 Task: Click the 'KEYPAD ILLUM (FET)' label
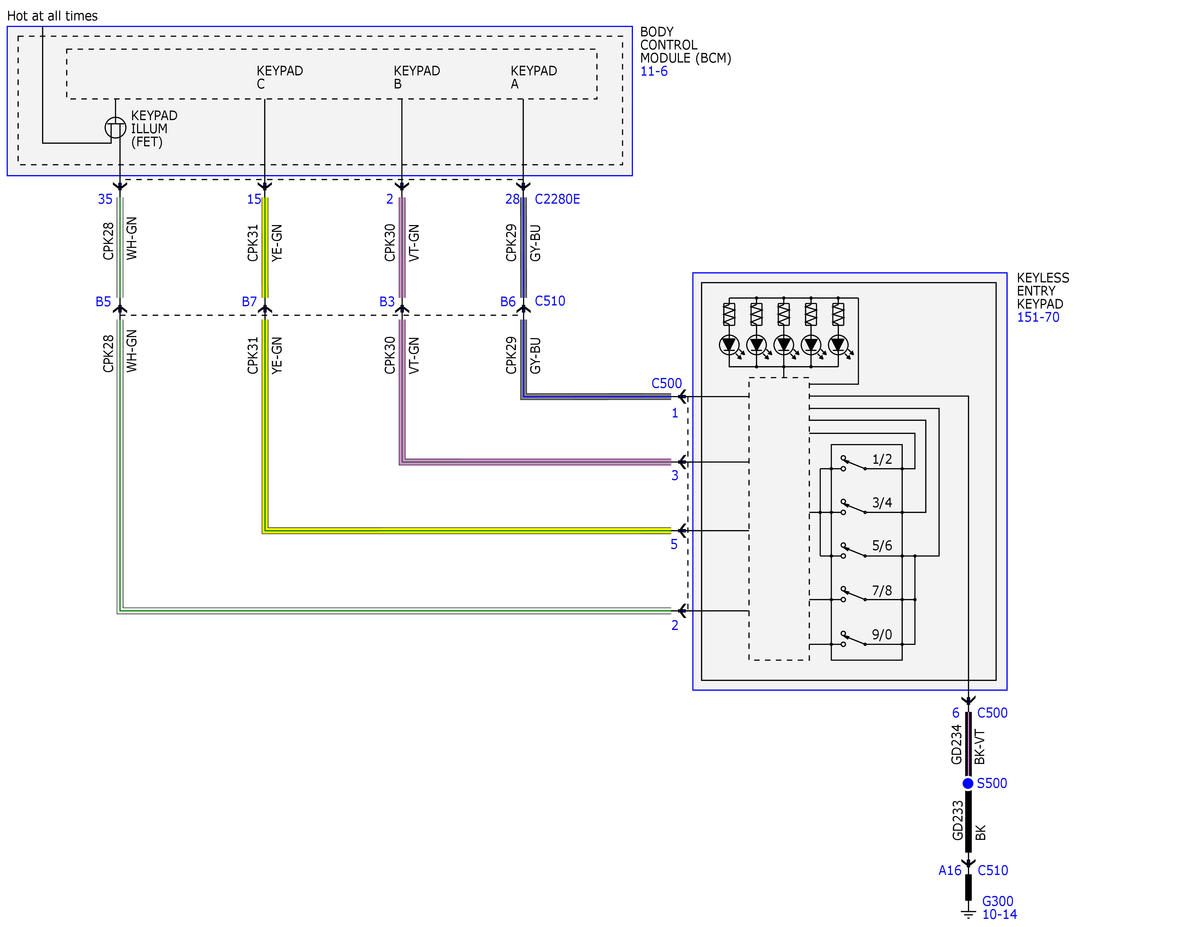(154, 128)
